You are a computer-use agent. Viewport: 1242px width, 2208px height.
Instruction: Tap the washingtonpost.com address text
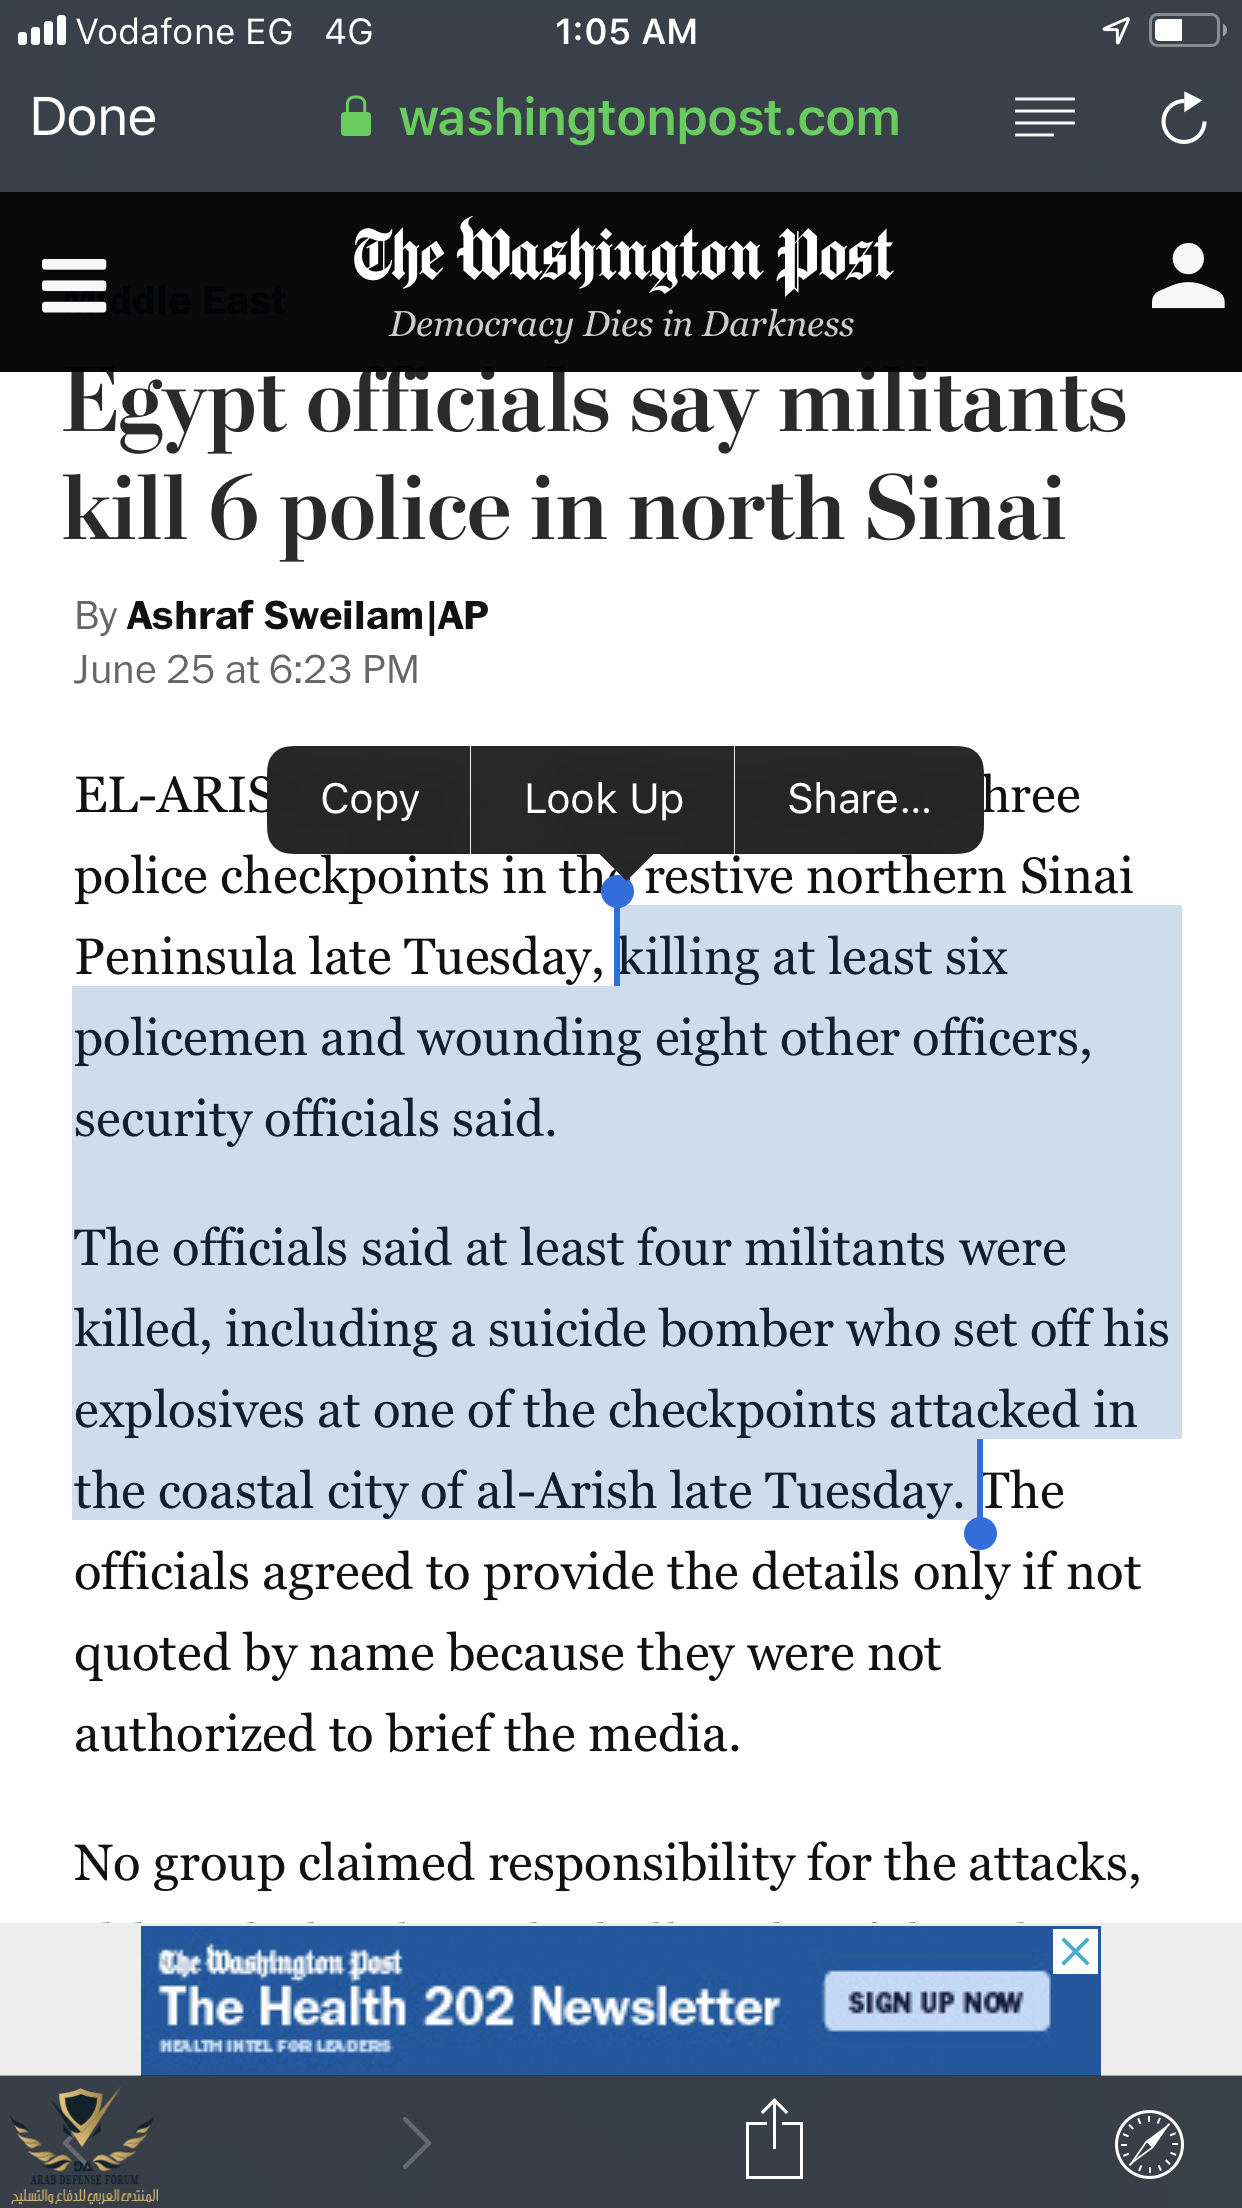pos(649,117)
